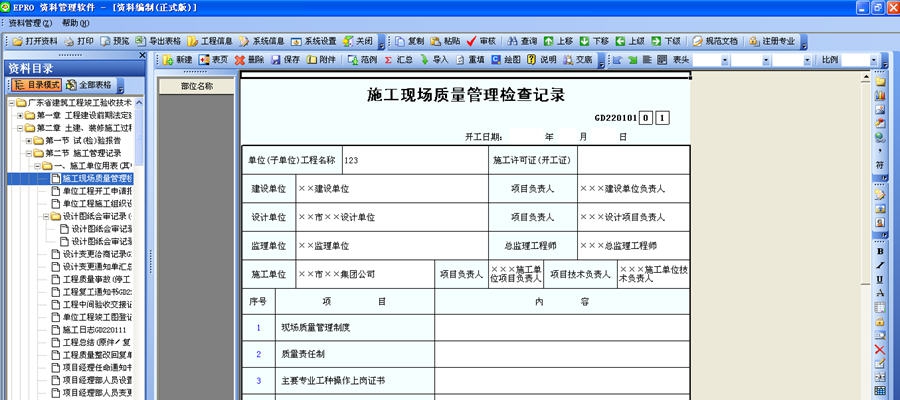Click 表页 sheet page button
This screenshot has width=900, height=400.
214,60
